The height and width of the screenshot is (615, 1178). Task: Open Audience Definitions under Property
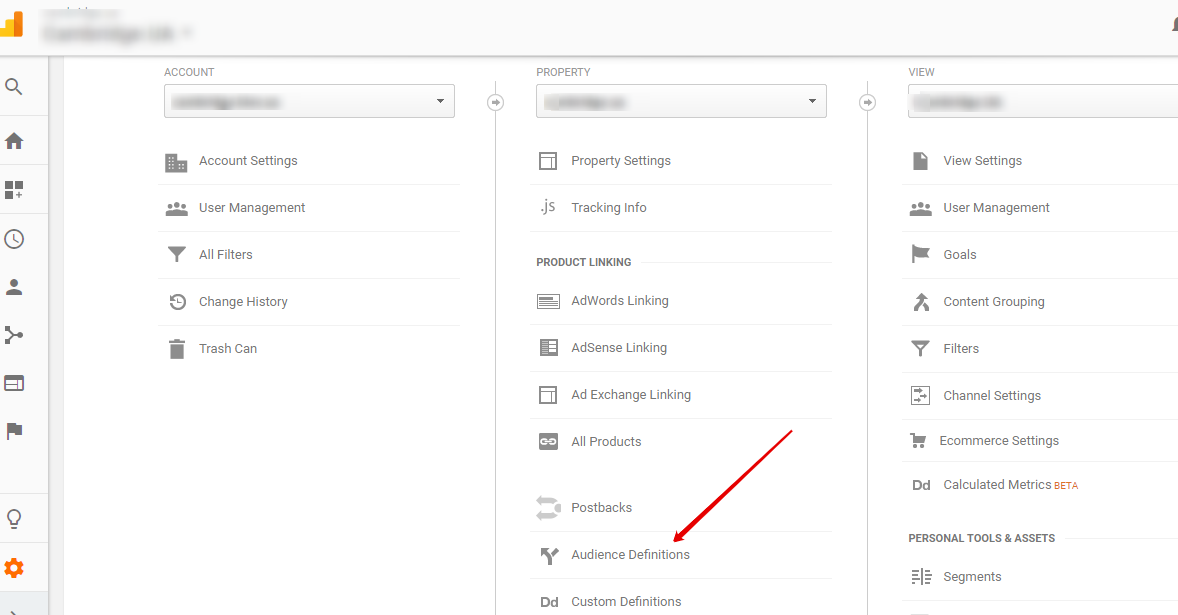pos(630,555)
